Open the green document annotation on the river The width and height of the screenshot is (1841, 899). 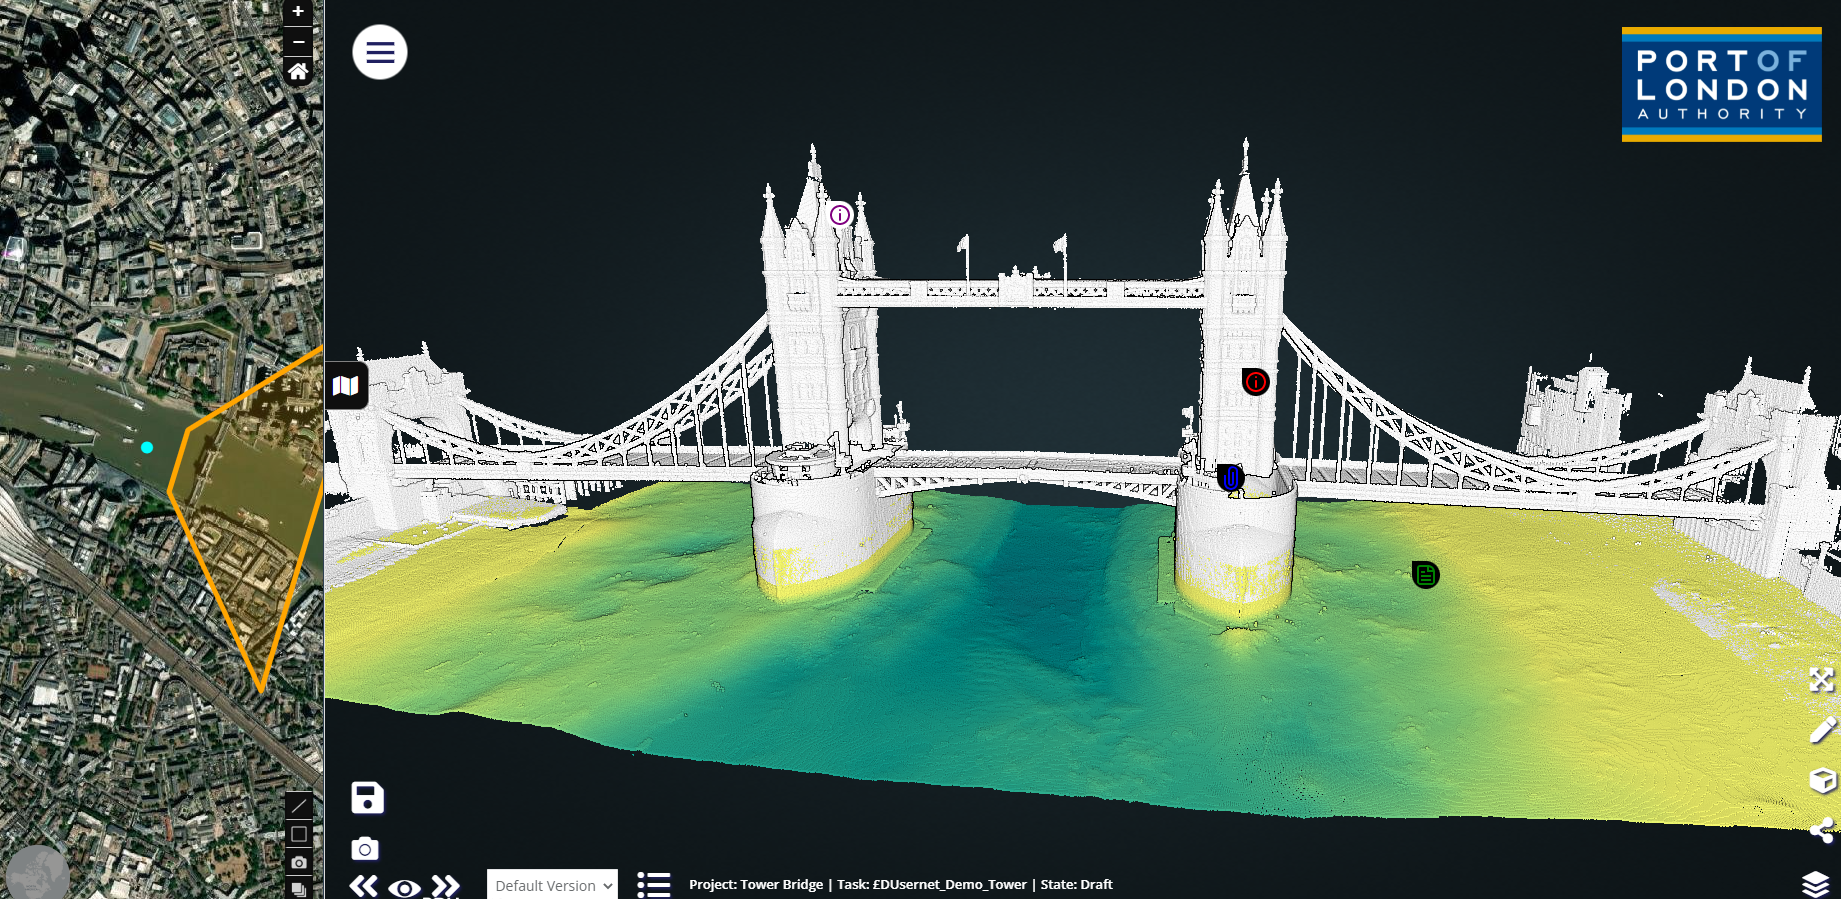[x=1425, y=575]
